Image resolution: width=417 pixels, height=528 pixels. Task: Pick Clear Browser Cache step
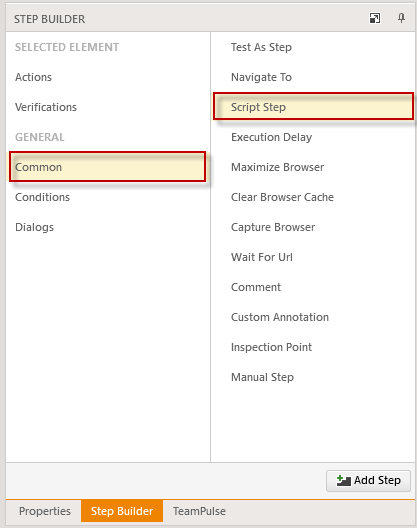point(282,197)
